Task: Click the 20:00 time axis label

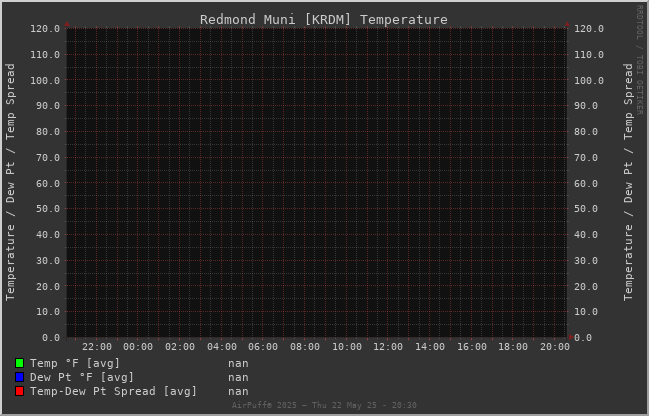Action: (x=555, y=347)
